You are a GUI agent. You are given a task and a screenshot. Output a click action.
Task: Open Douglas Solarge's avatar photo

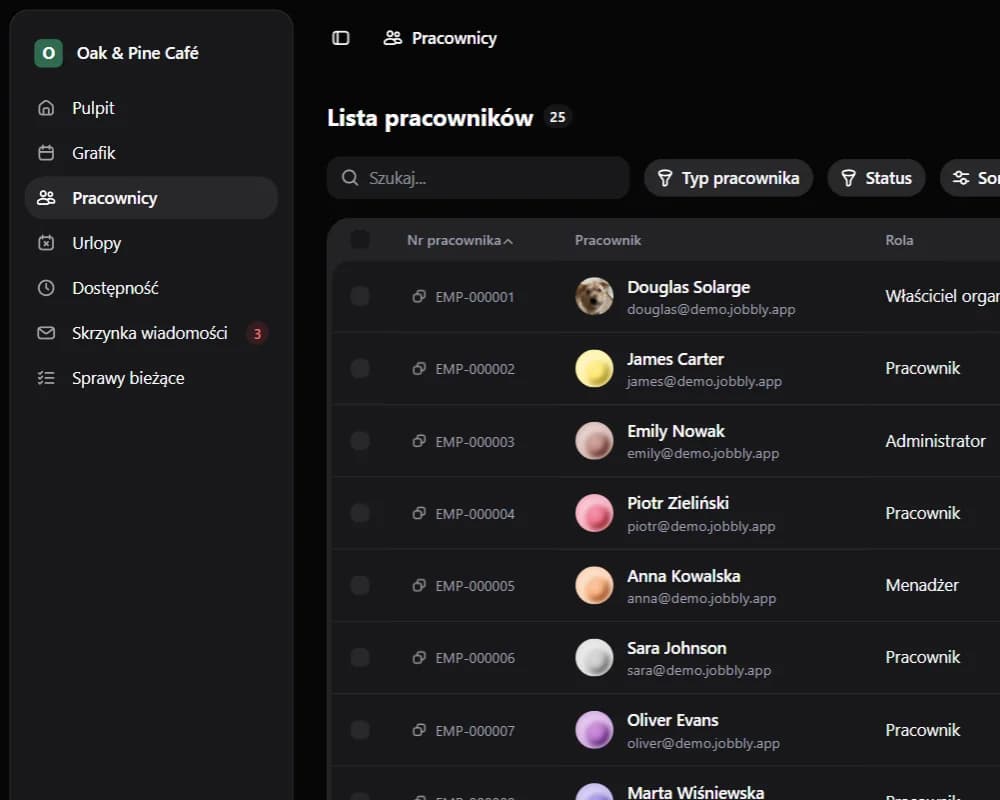click(594, 296)
